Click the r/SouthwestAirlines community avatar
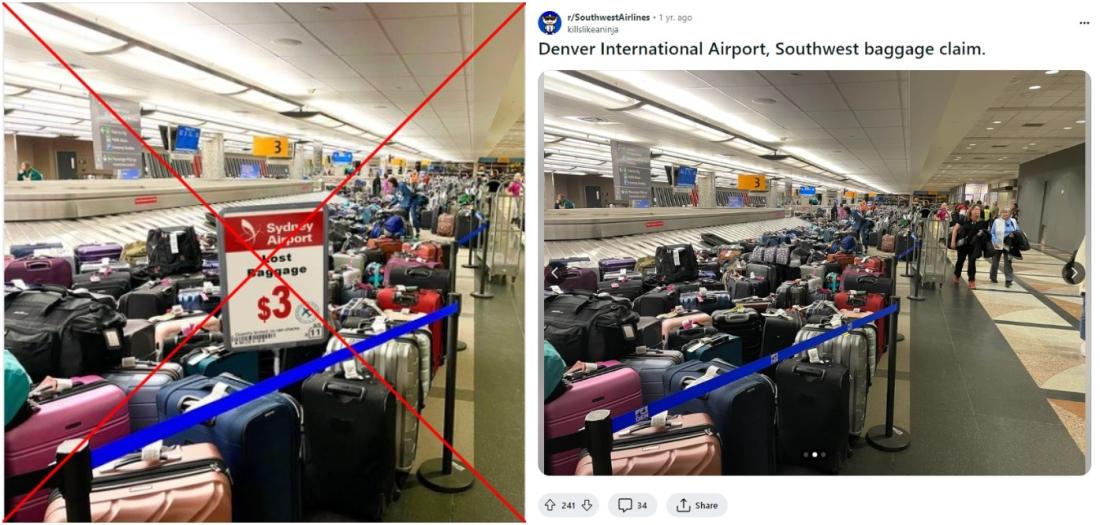Image resolution: width=1100 pixels, height=525 pixels. click(550, 22)
